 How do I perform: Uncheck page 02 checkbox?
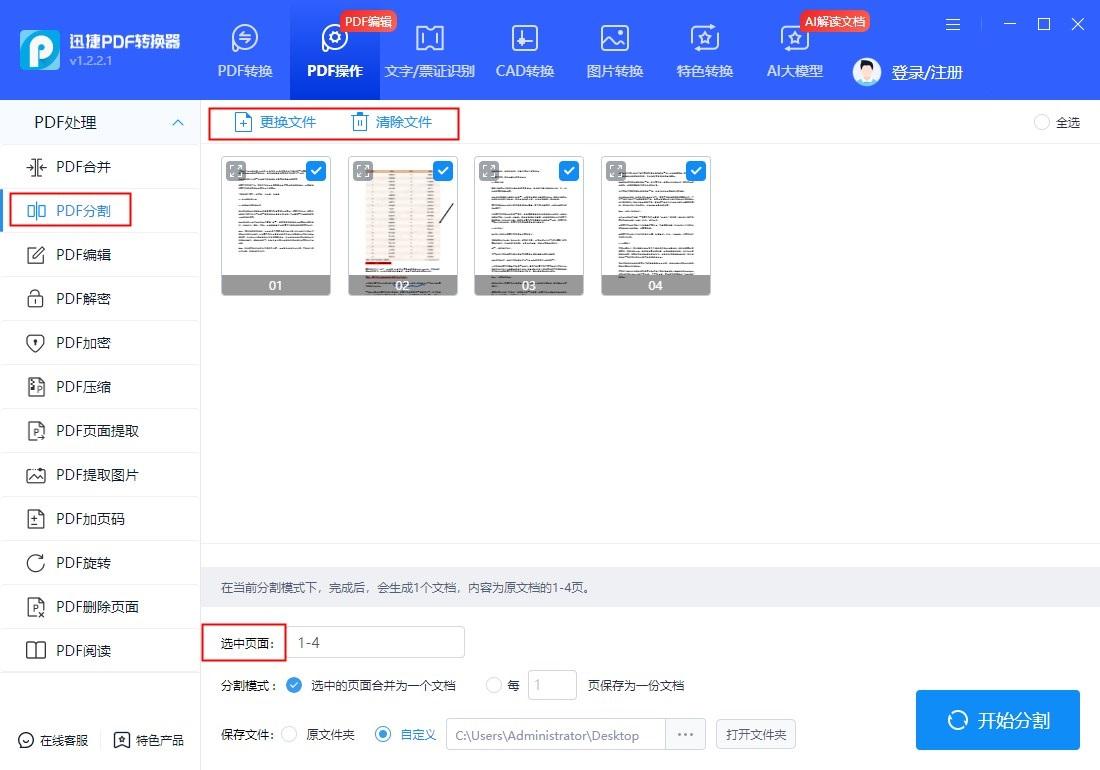click(x=443, y=170)
